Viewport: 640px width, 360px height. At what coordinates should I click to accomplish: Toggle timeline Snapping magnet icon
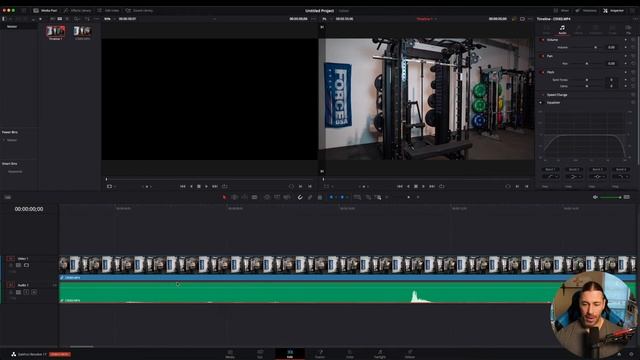(x=300, y=198)
